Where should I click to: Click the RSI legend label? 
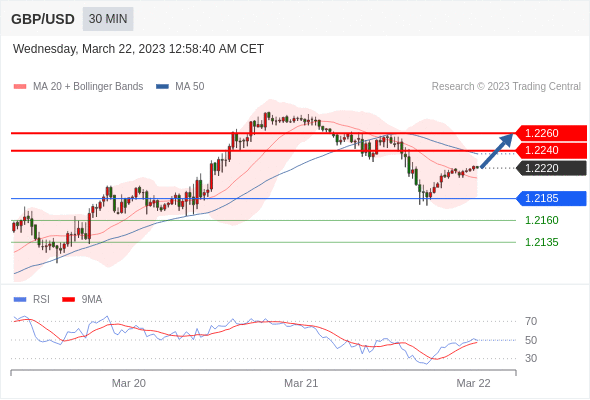pos(41,300)
